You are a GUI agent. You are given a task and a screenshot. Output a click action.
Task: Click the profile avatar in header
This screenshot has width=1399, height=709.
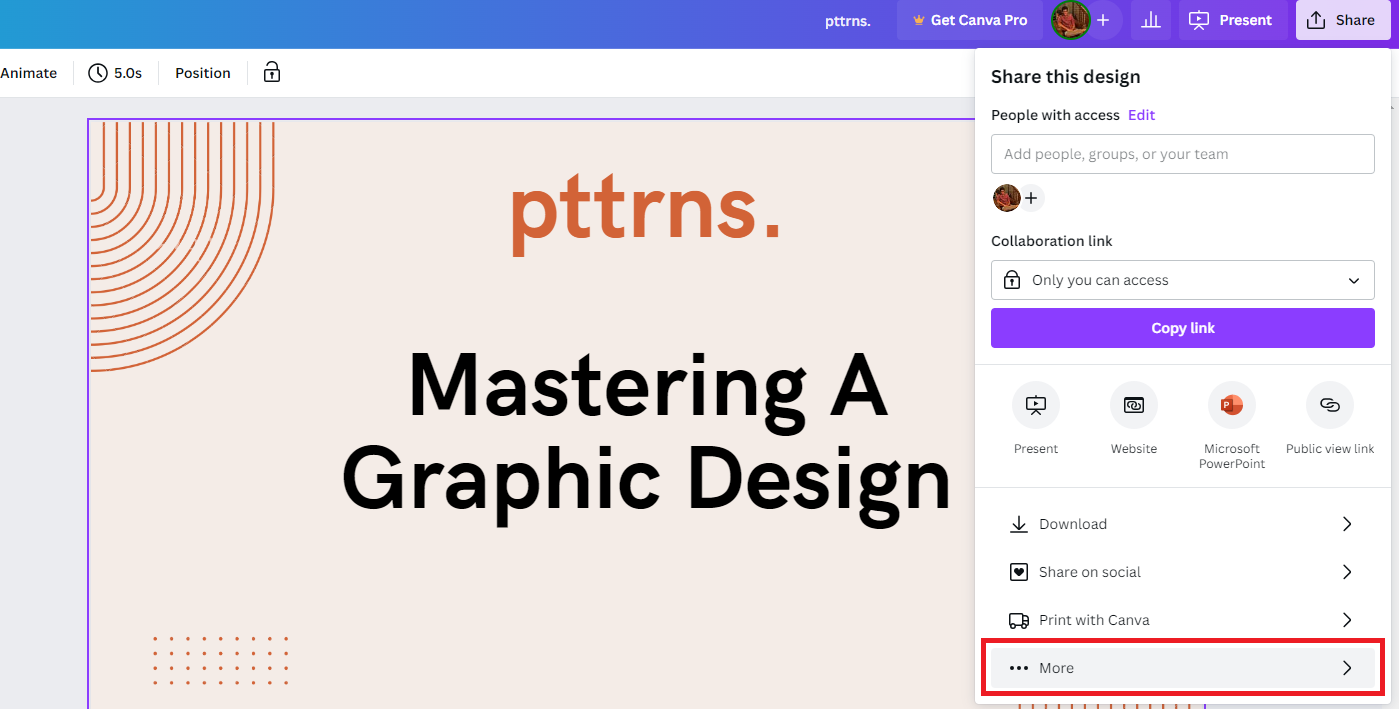click(x=1070, y=20)
